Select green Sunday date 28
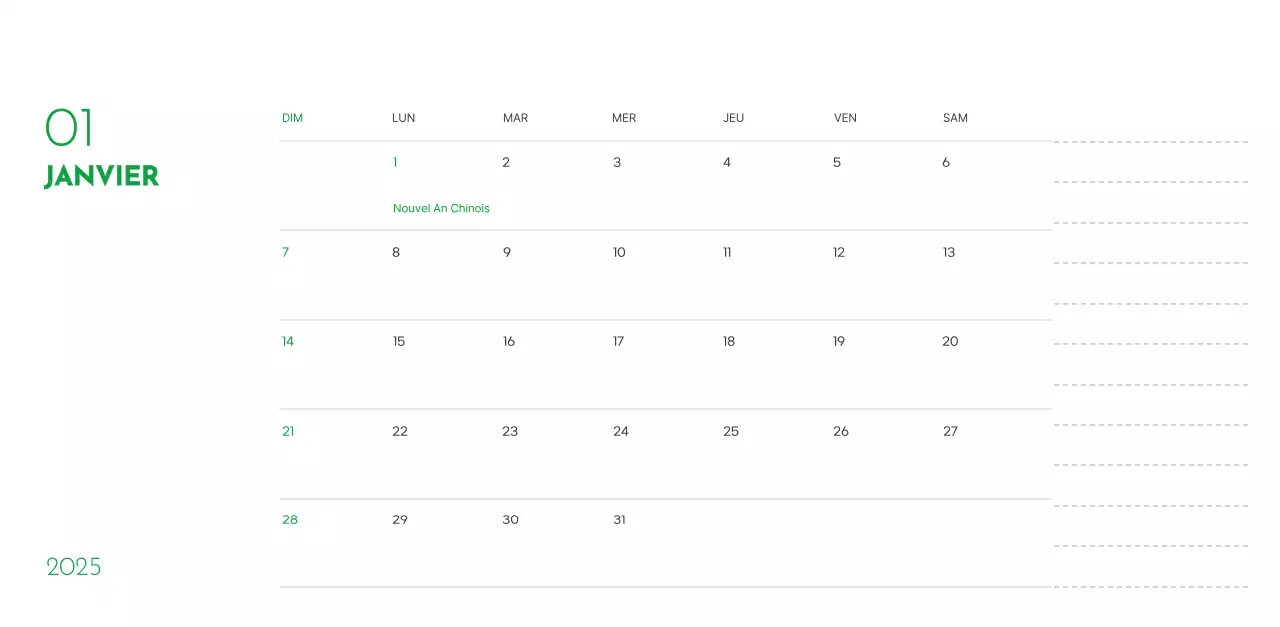Viewport: 1280px width, 627px height. (x=290, y=520)
